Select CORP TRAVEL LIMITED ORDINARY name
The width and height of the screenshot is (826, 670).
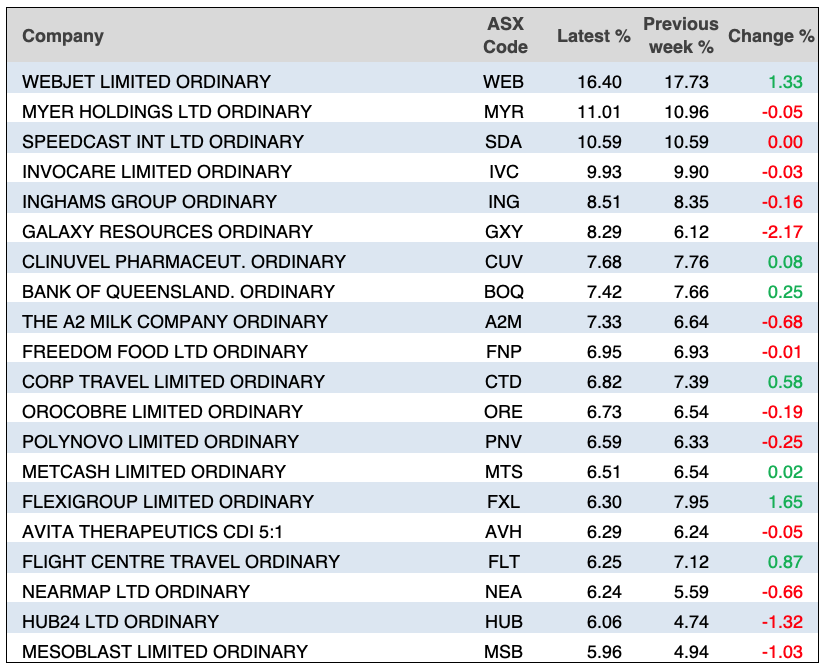point(173,381)
